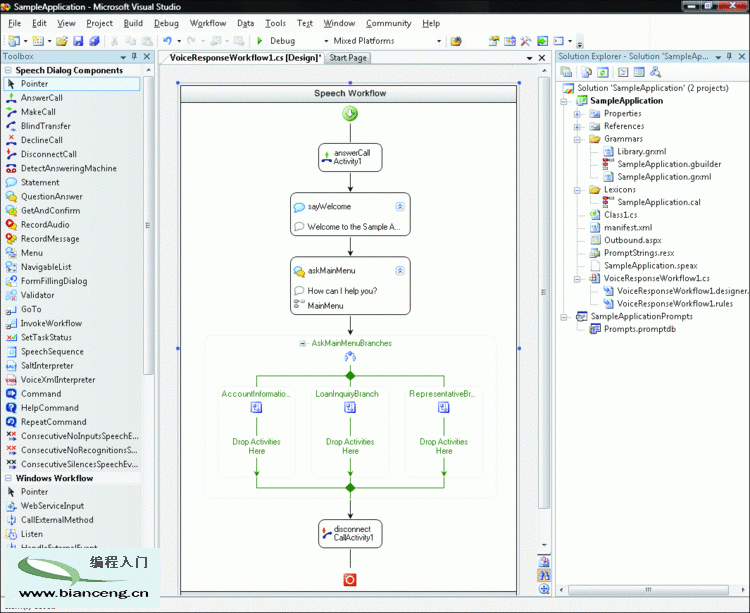750x613 pixels.
Task: Collapse the Grammars folder
Action: pos(577,139)
